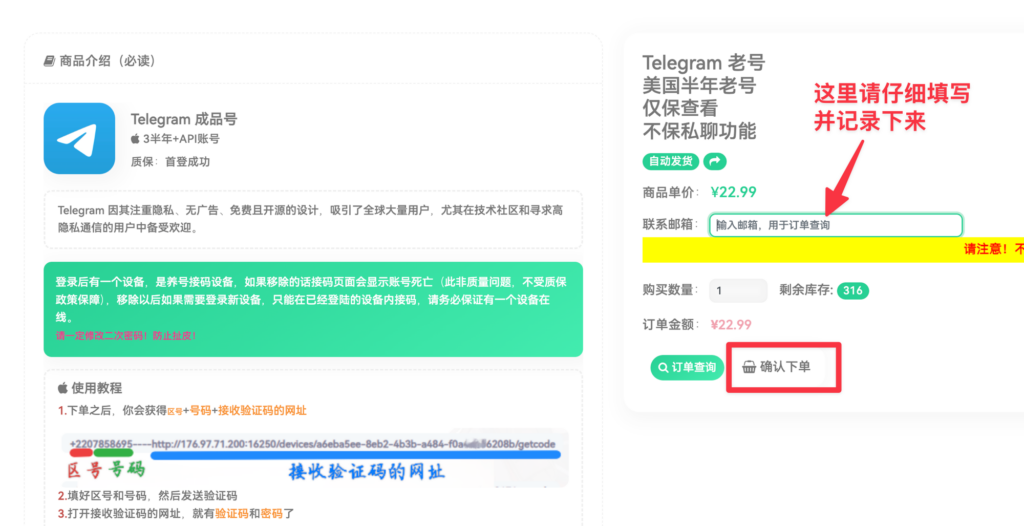1024x526 pixels.
Task: Click the share arrow badge icon
Action: (714, 161)
